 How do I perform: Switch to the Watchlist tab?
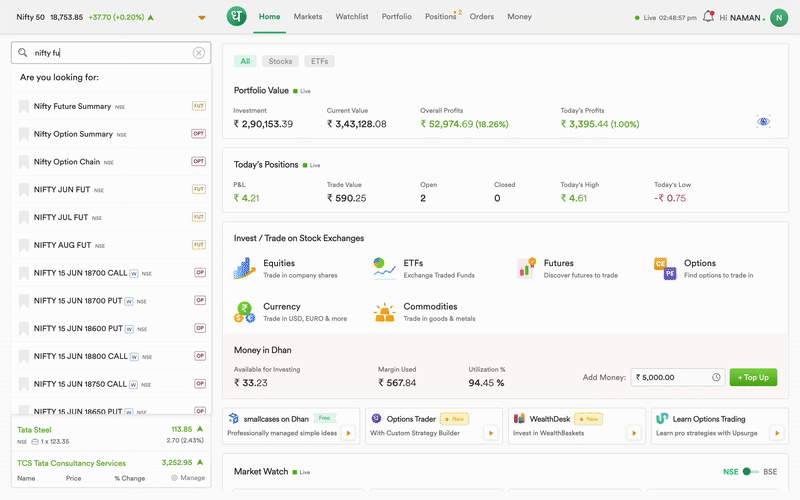pos(351,17)
